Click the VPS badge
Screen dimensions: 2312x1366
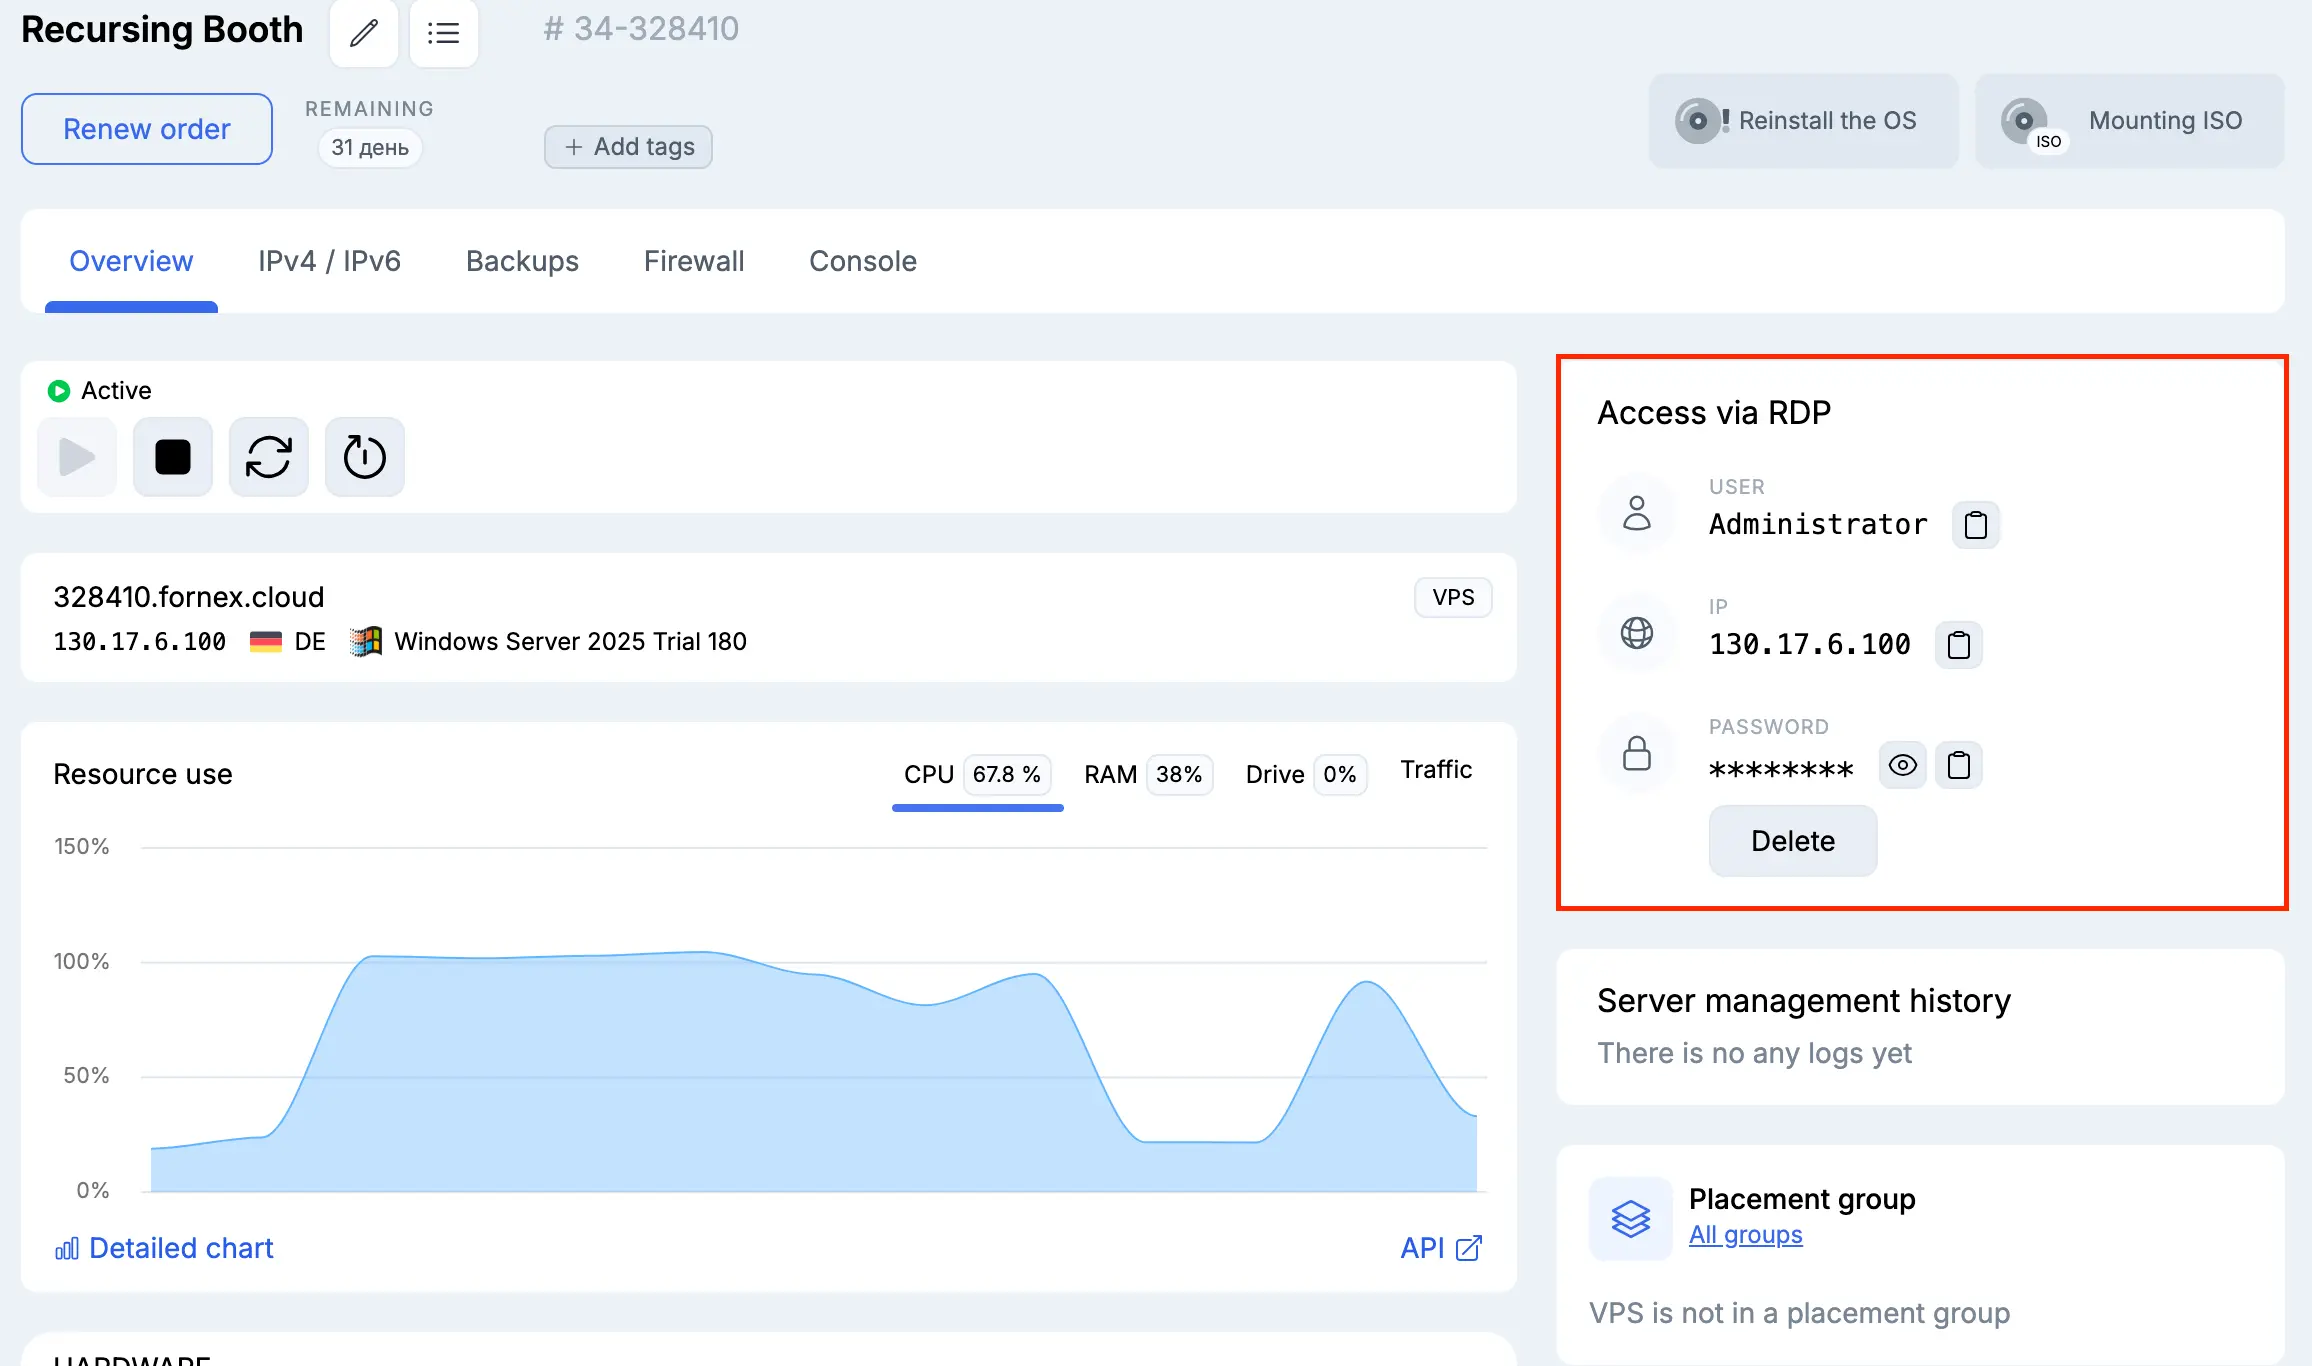pyautogui.click(x=1453, y=597)
